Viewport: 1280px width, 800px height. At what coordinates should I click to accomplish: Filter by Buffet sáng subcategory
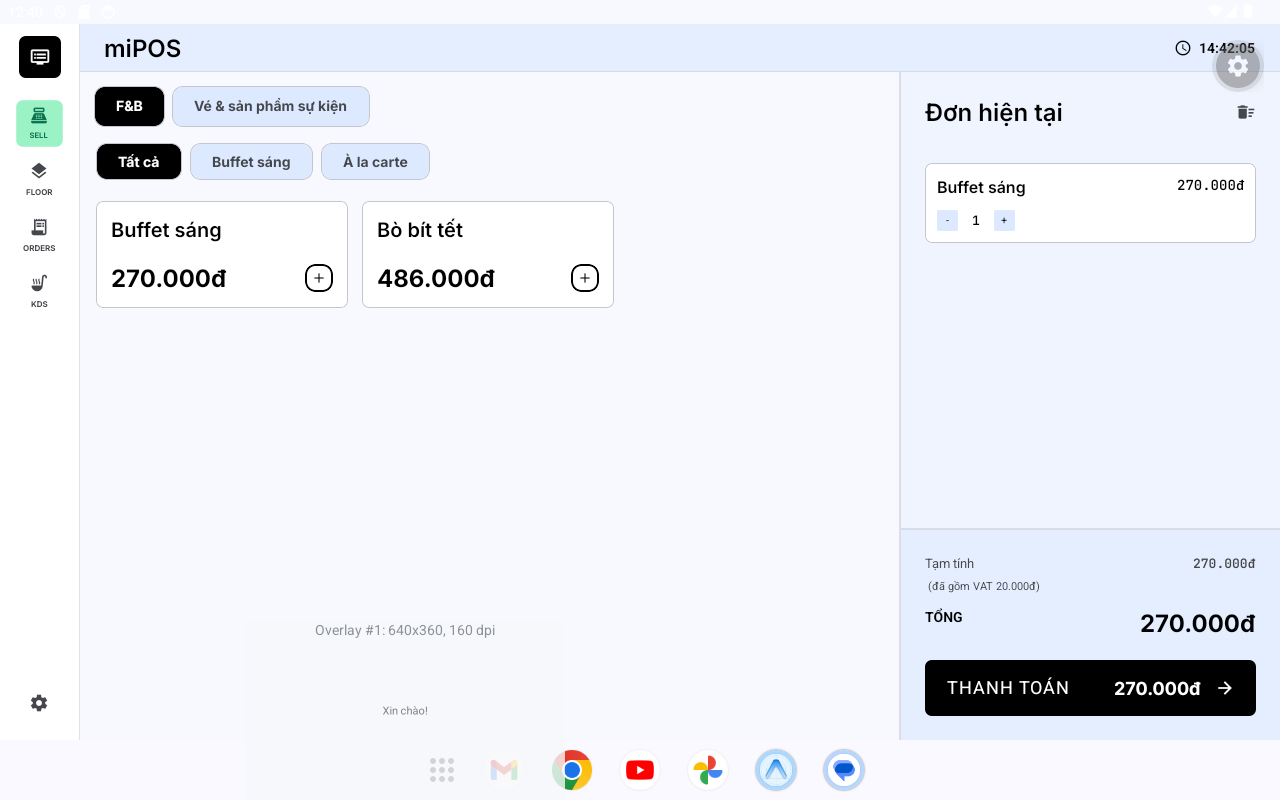(251, 162)
